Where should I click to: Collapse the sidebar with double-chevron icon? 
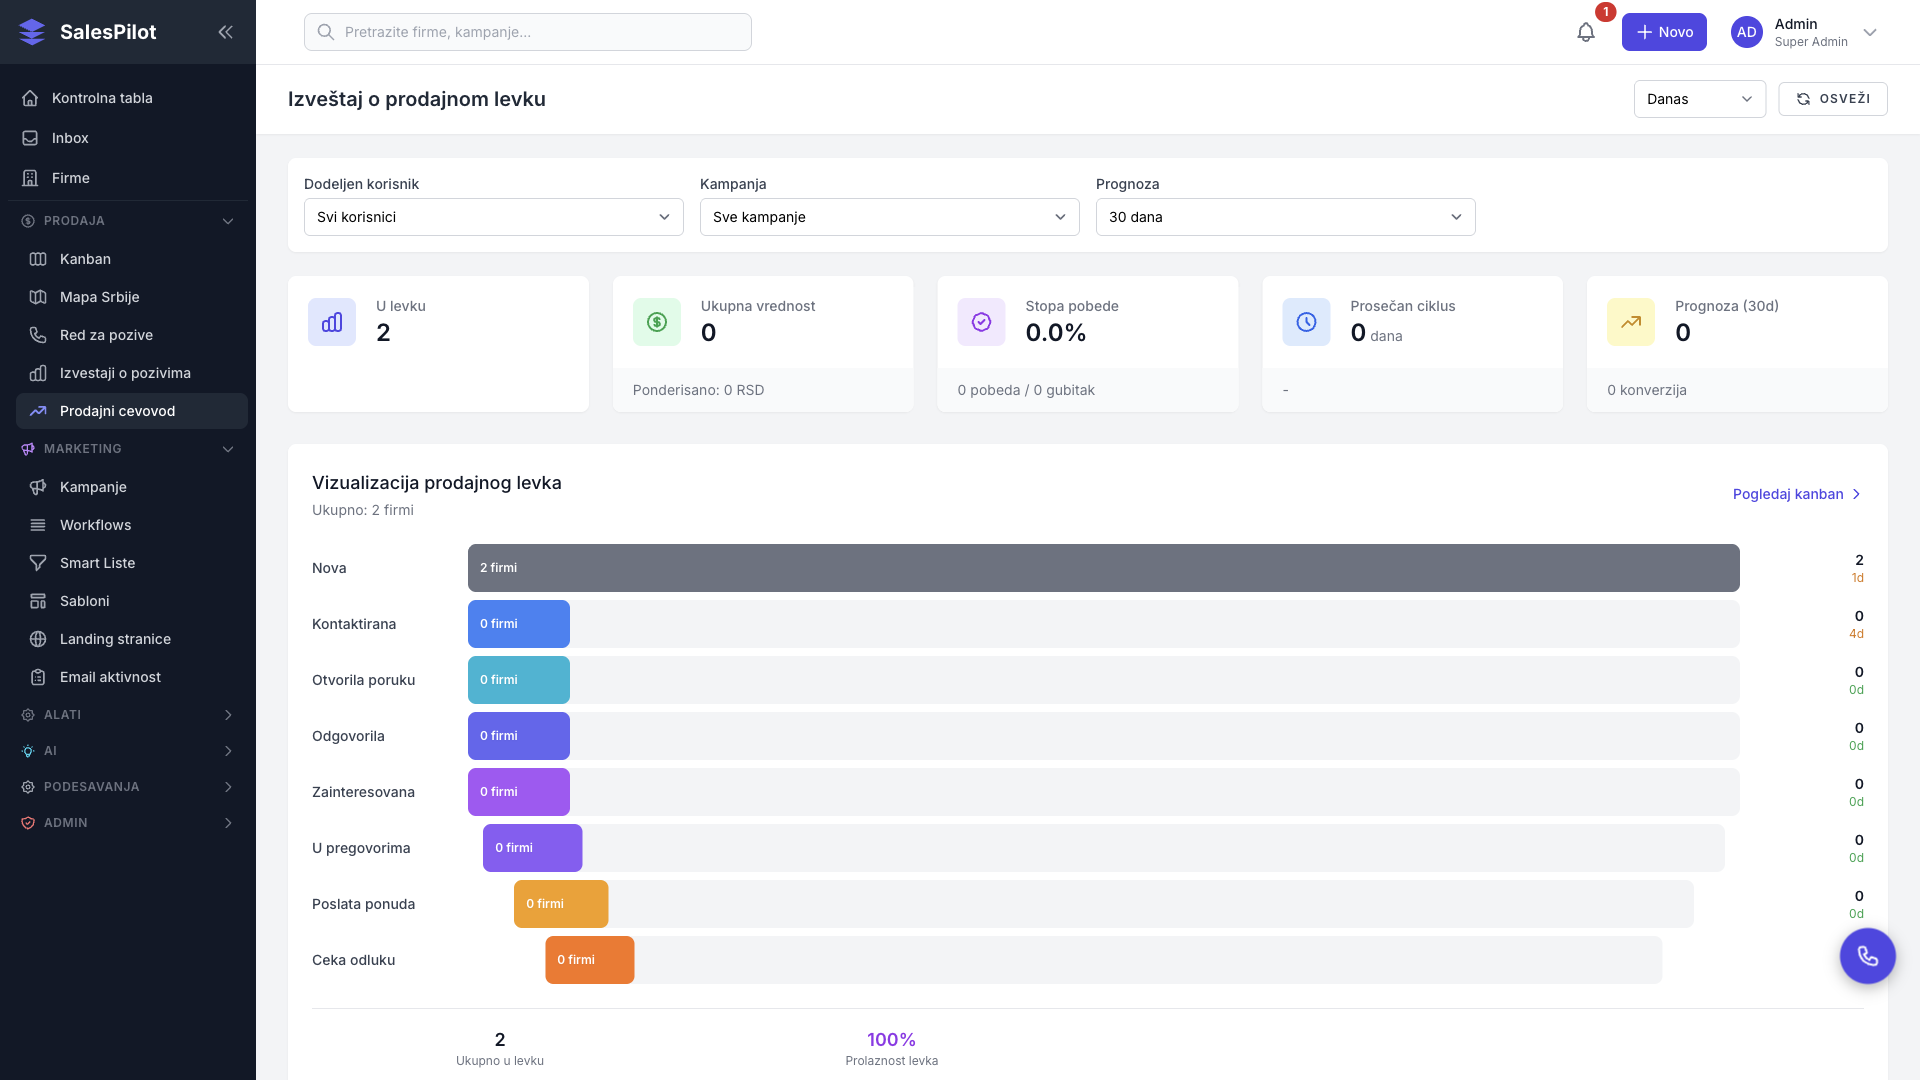click(225, 32)
